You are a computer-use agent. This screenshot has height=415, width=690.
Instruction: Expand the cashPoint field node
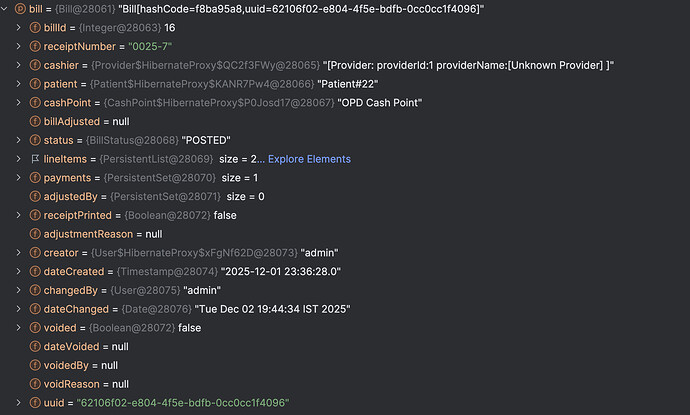point(20,103)
